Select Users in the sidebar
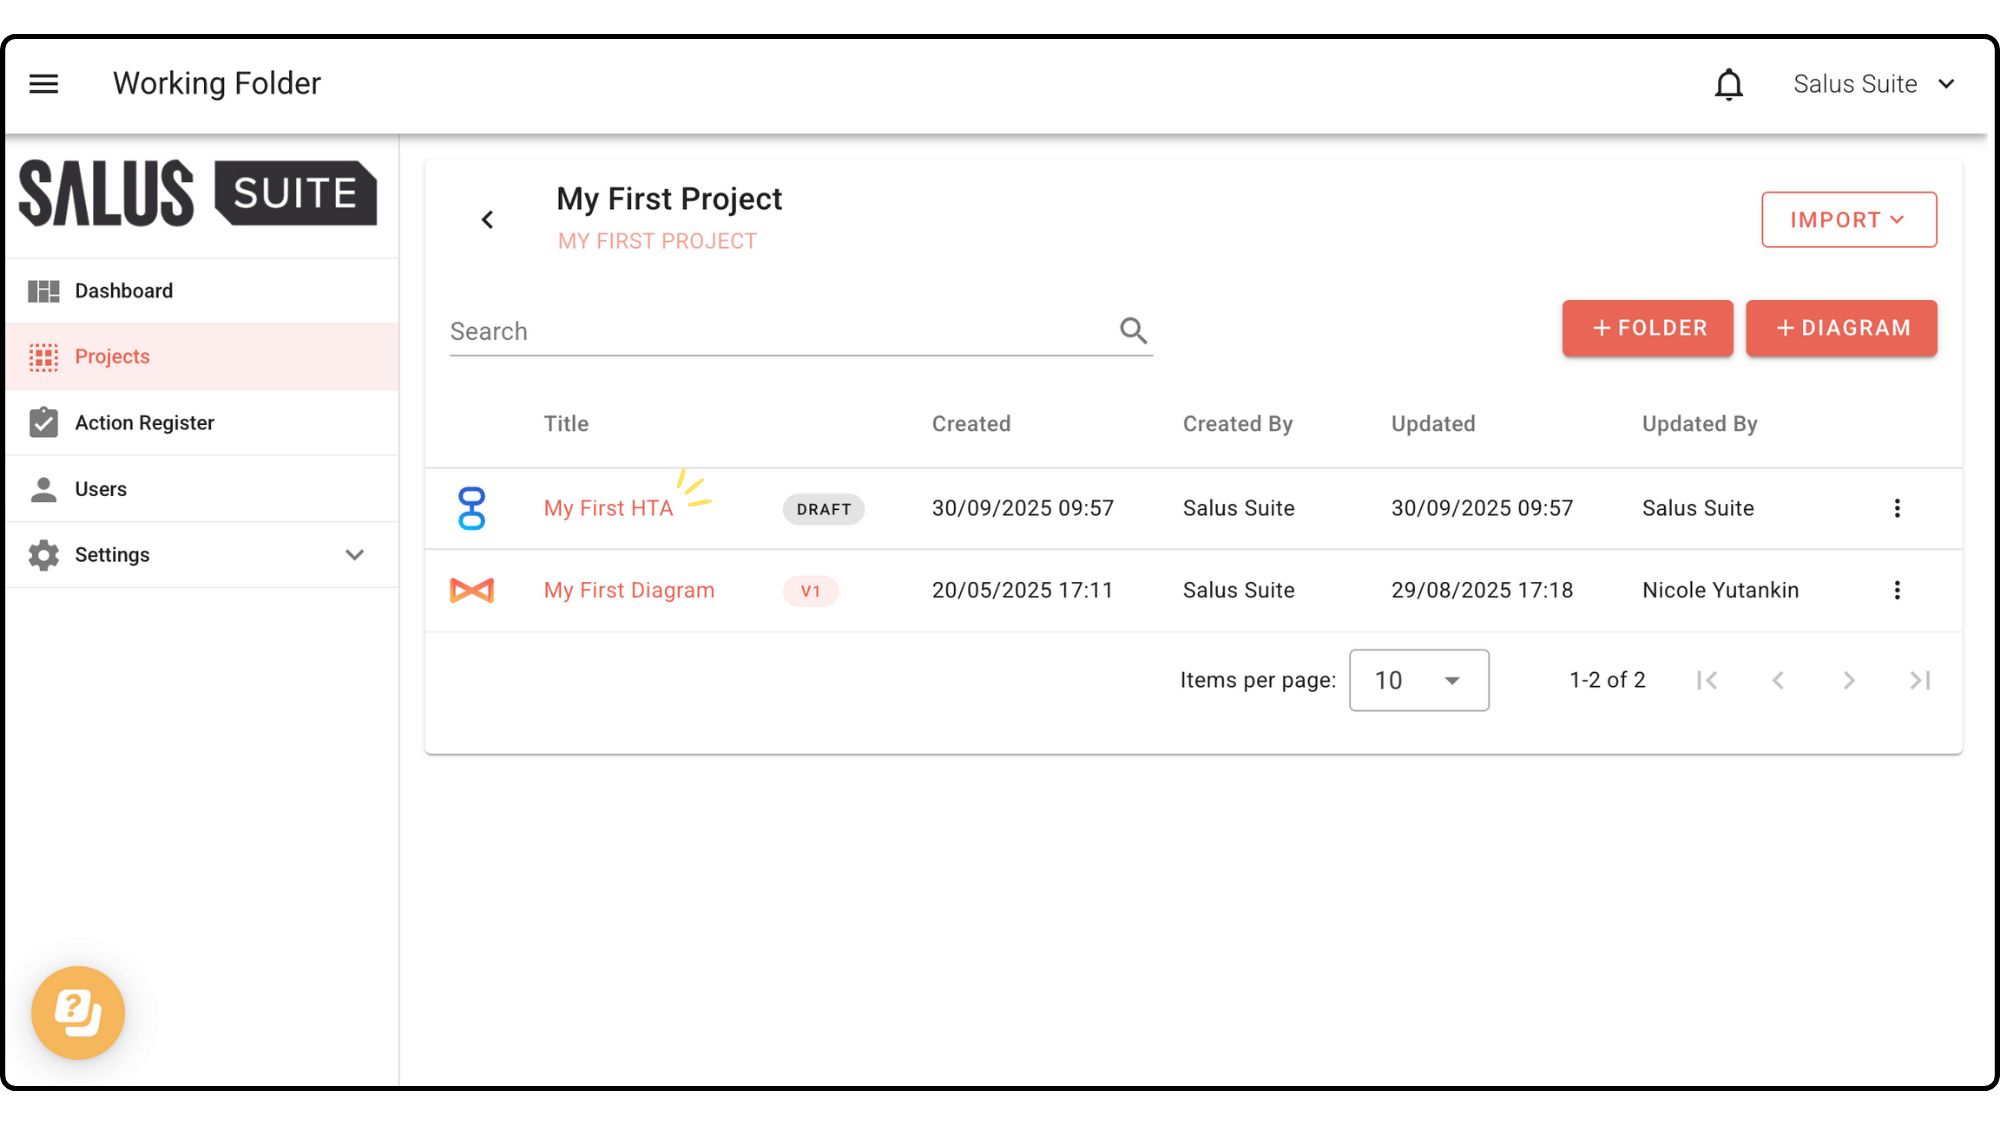This screenshot has height=1125, width=2000. [x=101, y=489]
